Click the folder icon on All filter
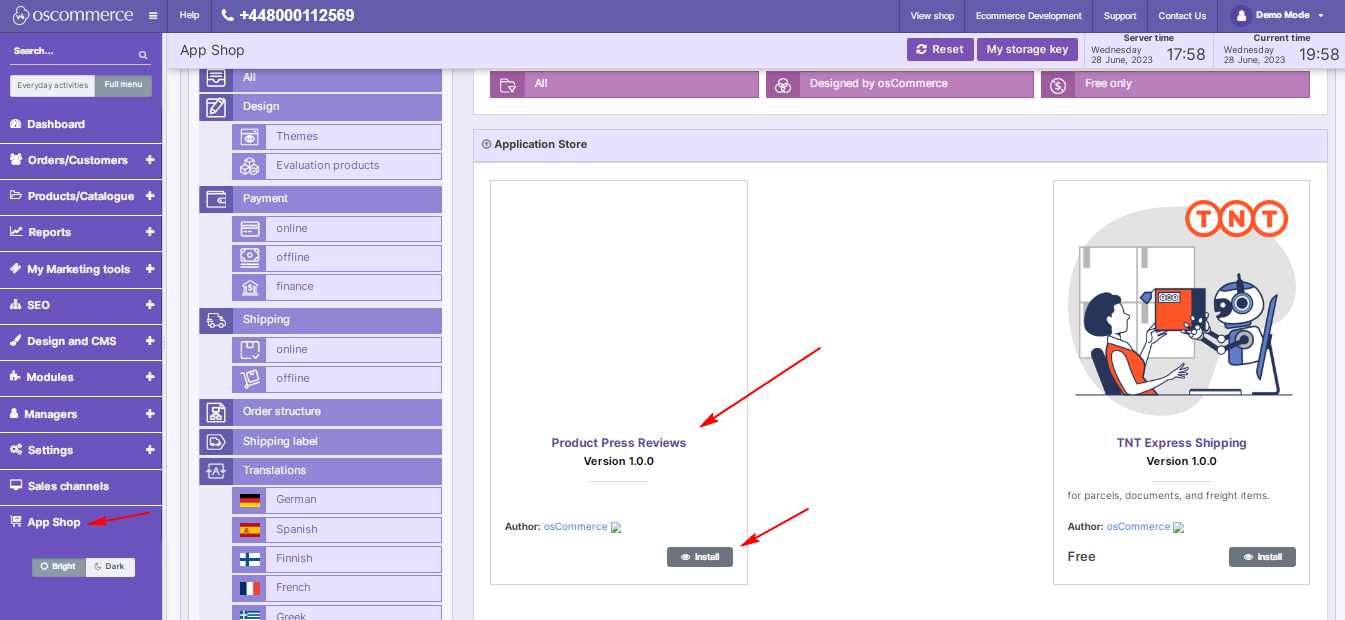Image resolution: width=1345 pixels, height=620 pixels. click(x=508, y=84)
